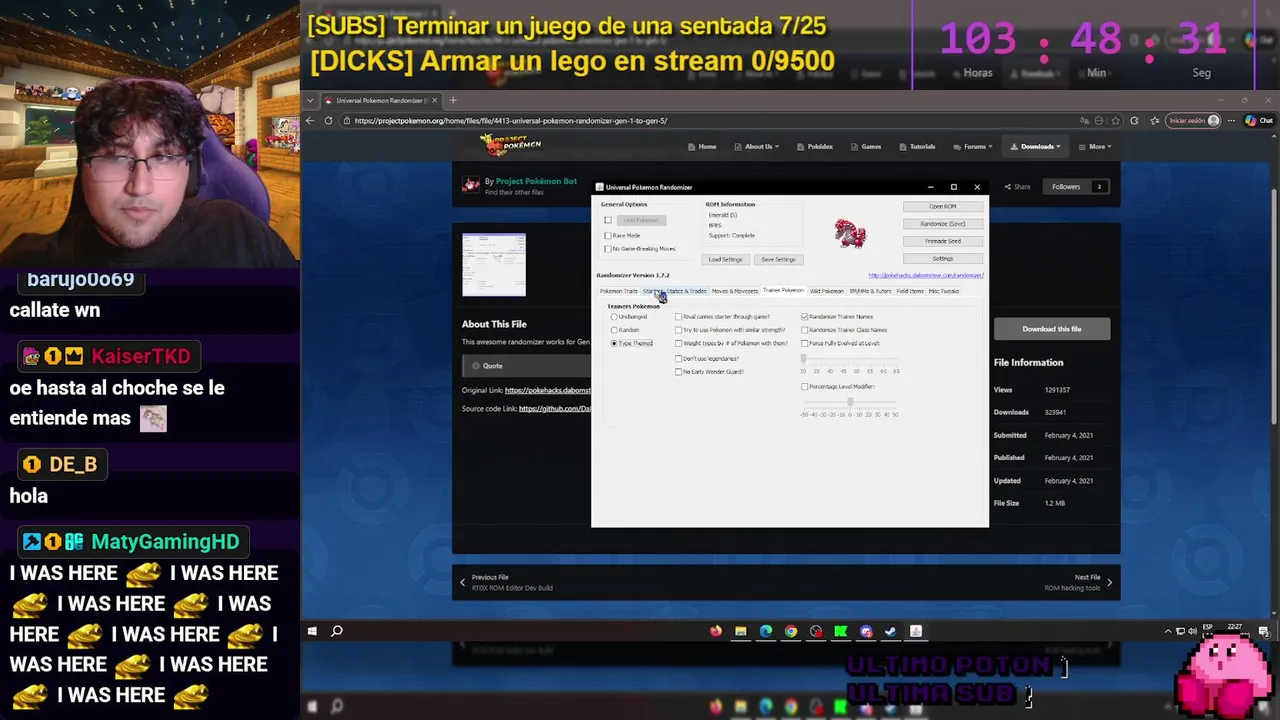Screen dimensions: 1280x720
Task: Enable No Game-Breaking Moves checkbox
Action: 608,249
